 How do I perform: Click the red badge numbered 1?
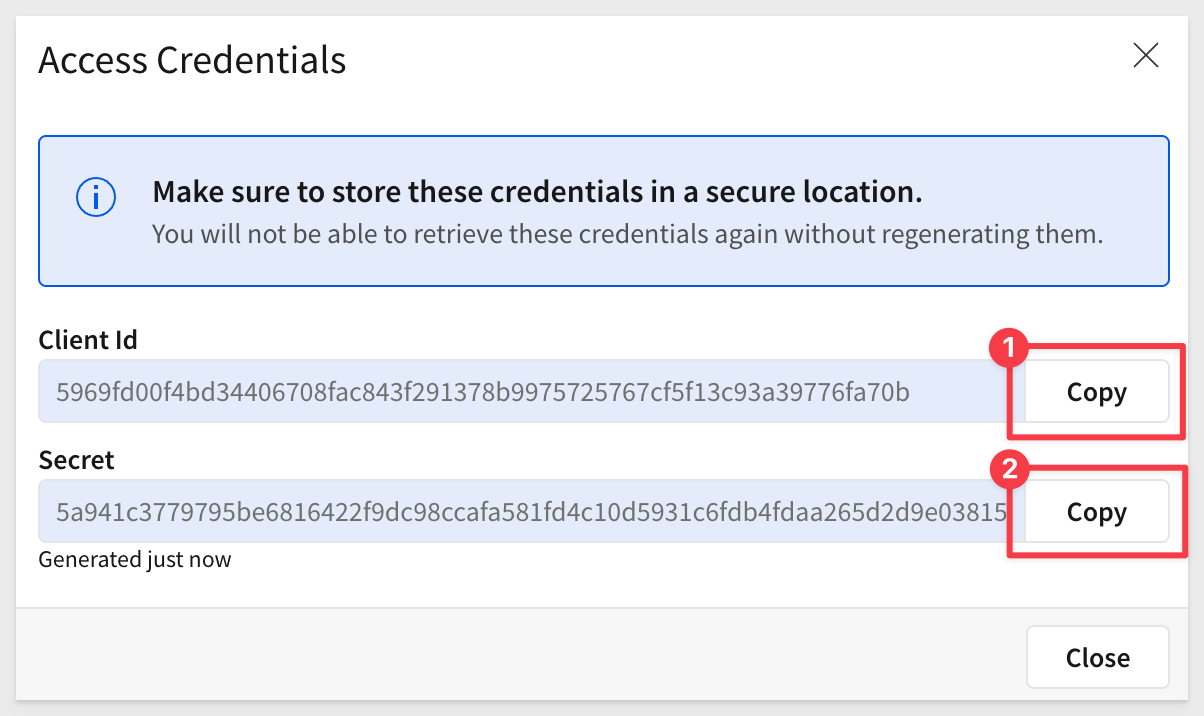1009,349
